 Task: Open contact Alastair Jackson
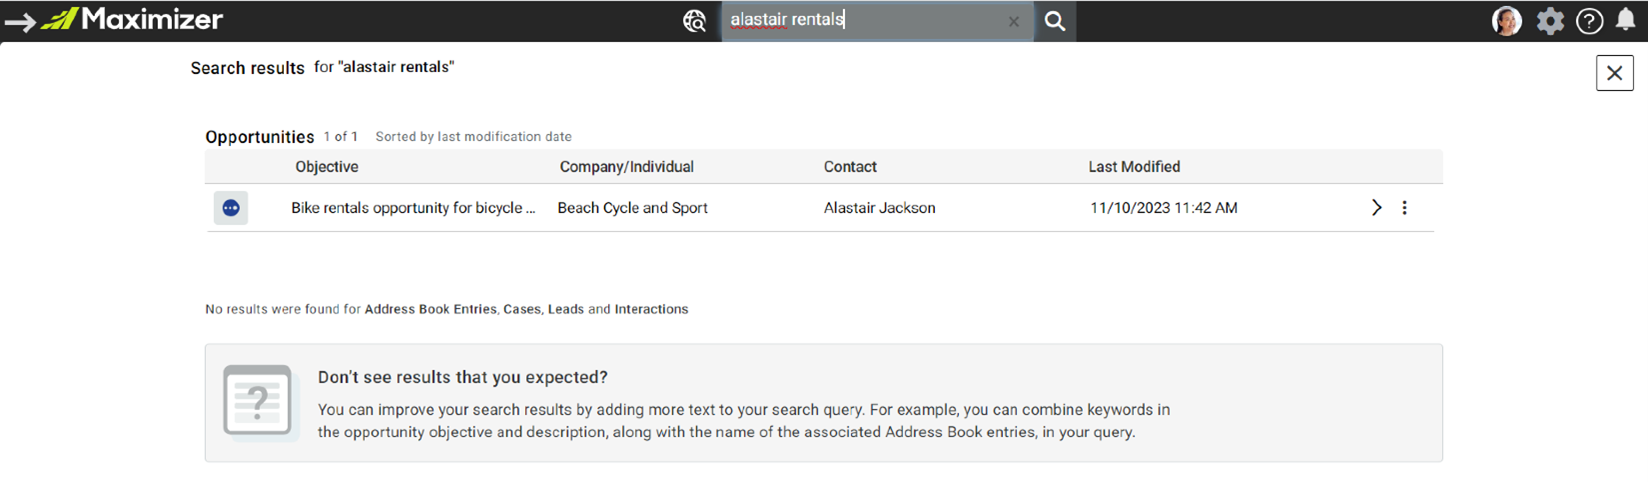tap(880, 208)
